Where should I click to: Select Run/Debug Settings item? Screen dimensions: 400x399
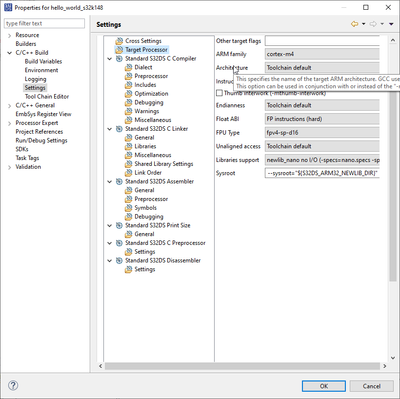pos(41,141)
